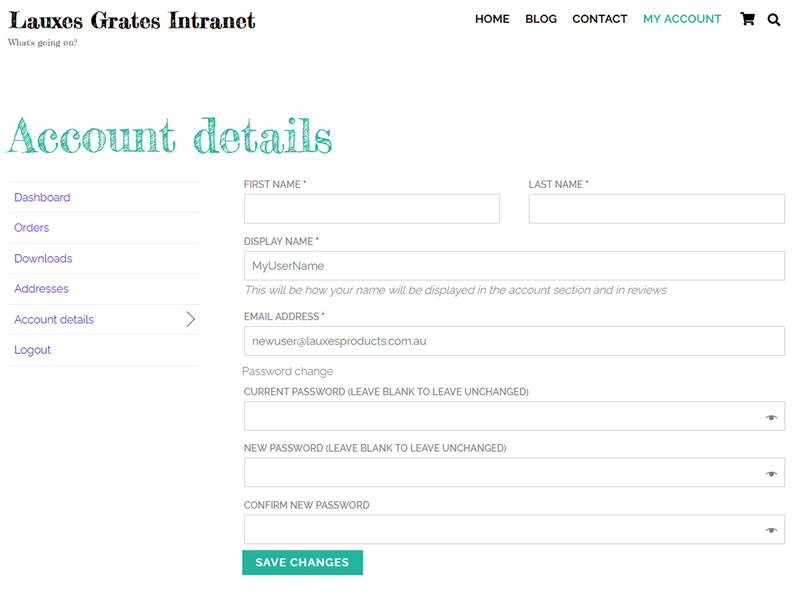Click the Lauxes Grates Intranet site title
This screenshot has width=800, height=610.
point(132,20)
